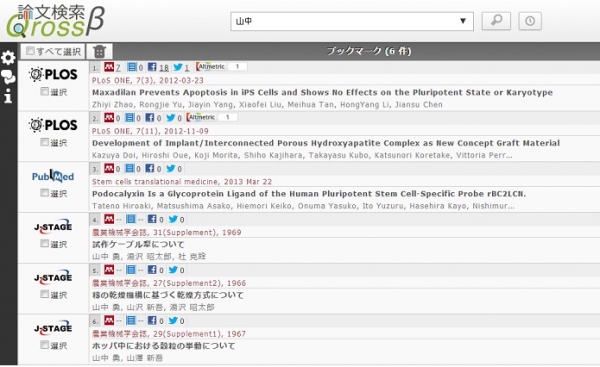This screenshot has width=600, height=367.
Task: Open Podocalyxin Is a Glycoprotein article link
Action: click(309, 194)
